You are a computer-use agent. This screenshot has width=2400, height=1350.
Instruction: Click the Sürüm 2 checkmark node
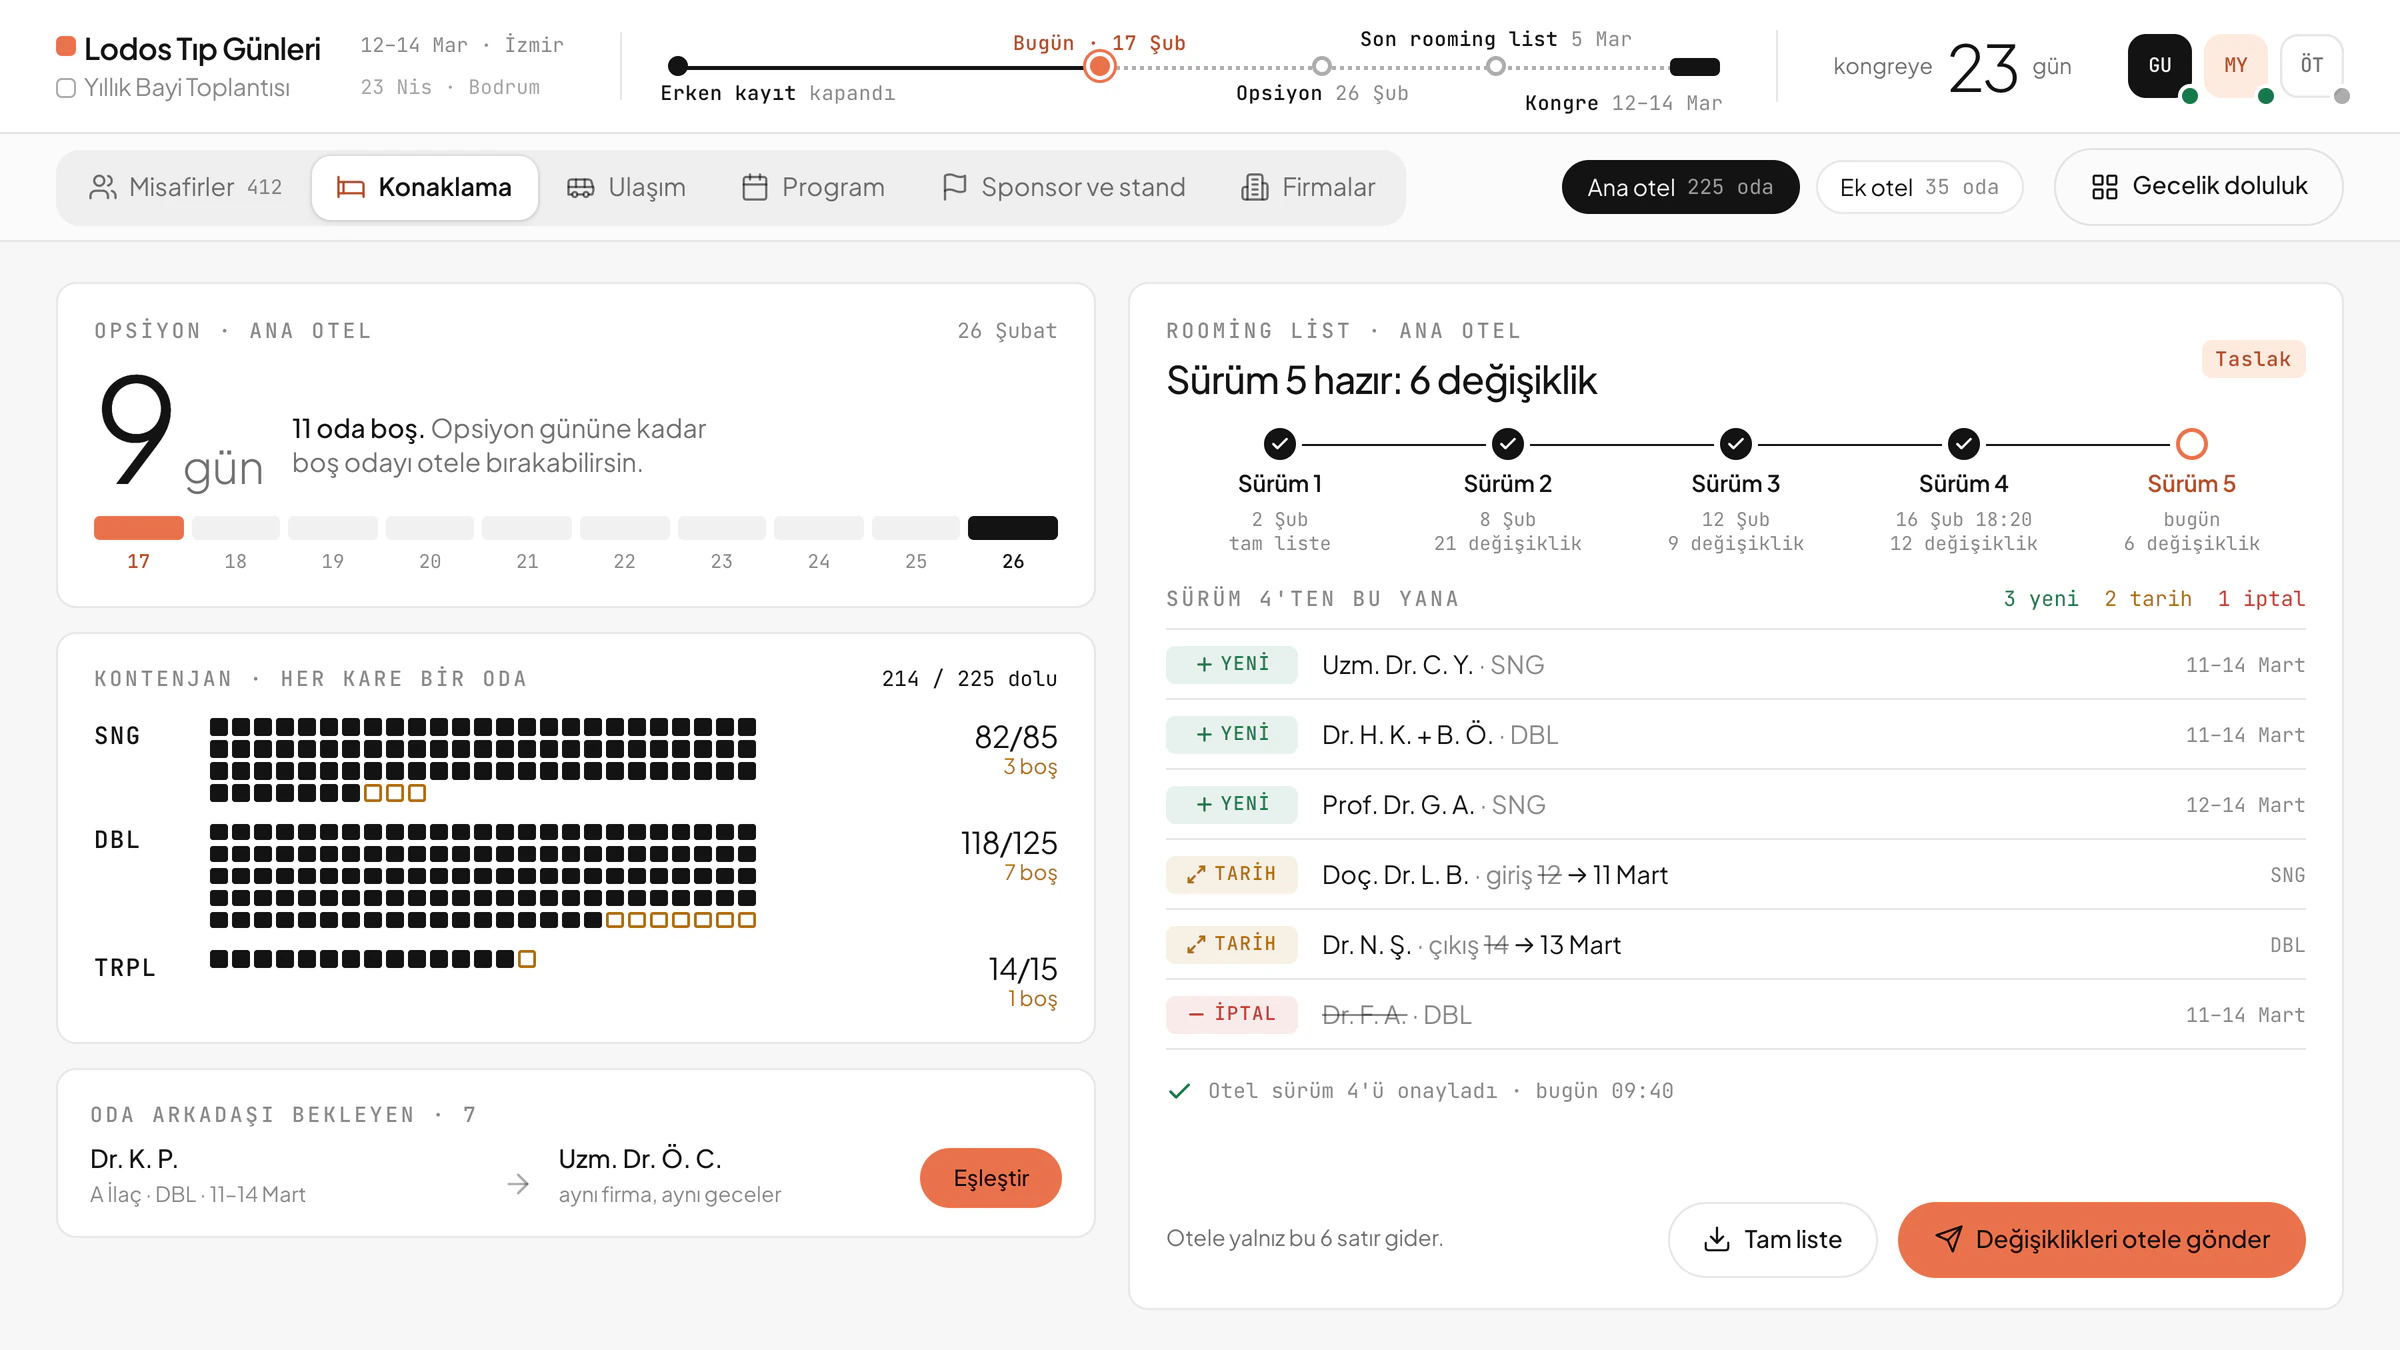(1508, 443)
